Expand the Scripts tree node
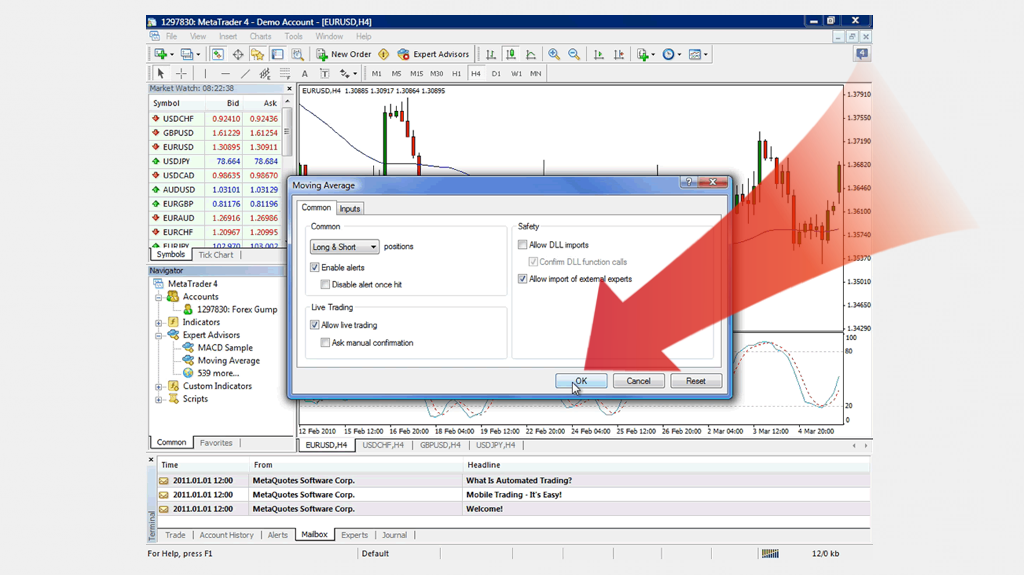1024x575 pixels. click(159, 399)
